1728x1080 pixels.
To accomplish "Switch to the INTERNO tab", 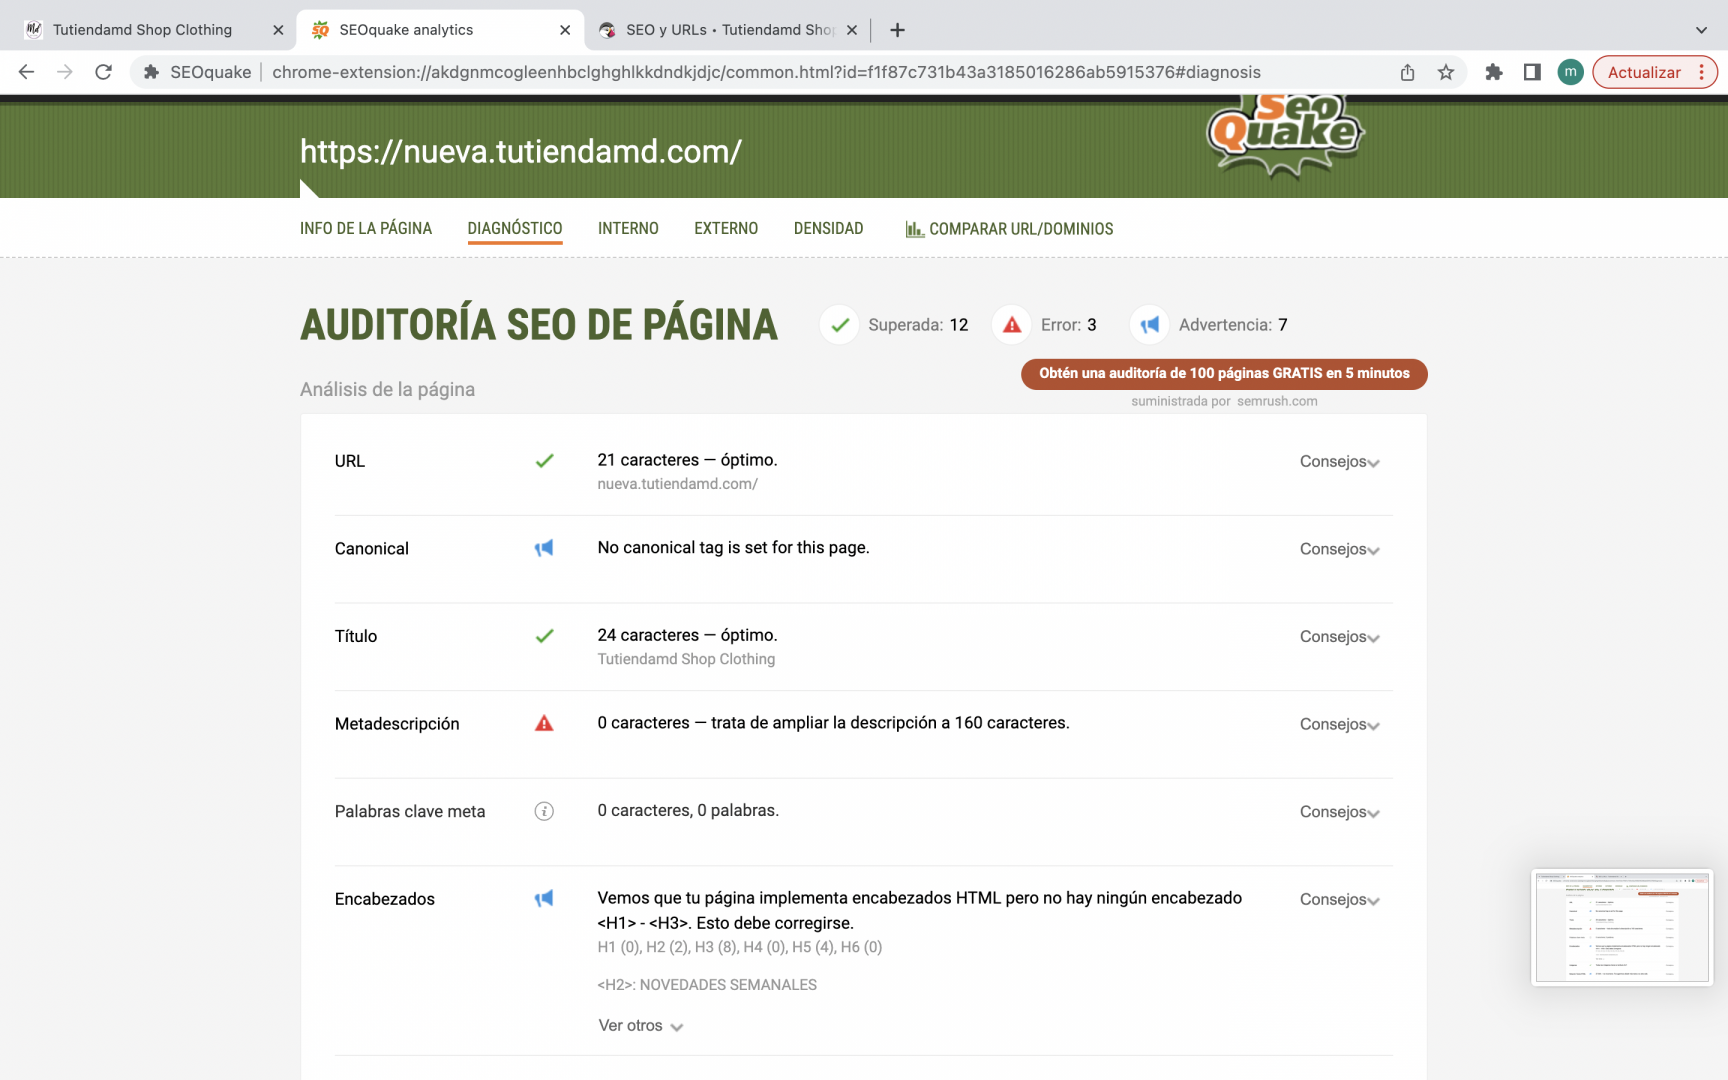I will coord(628,229).
